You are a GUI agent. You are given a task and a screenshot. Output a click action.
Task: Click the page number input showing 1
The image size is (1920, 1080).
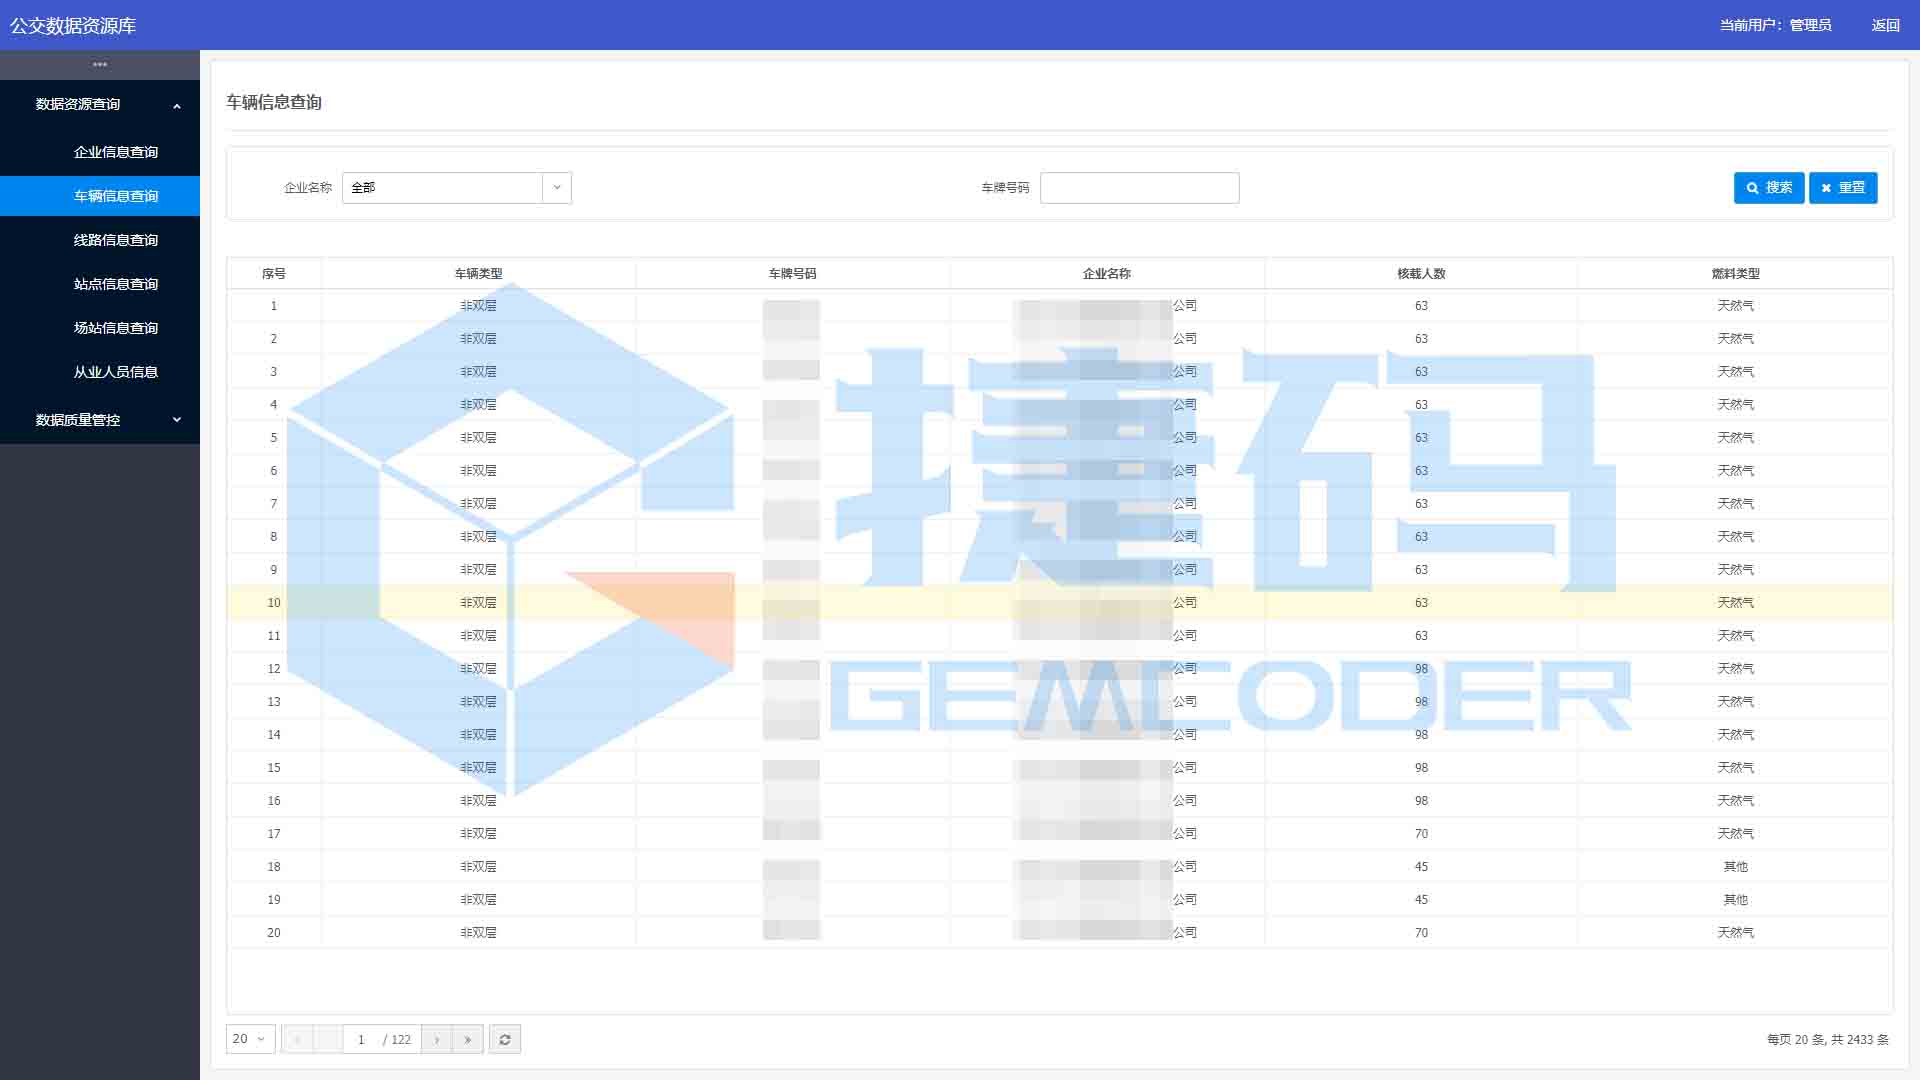(360, 1039)
